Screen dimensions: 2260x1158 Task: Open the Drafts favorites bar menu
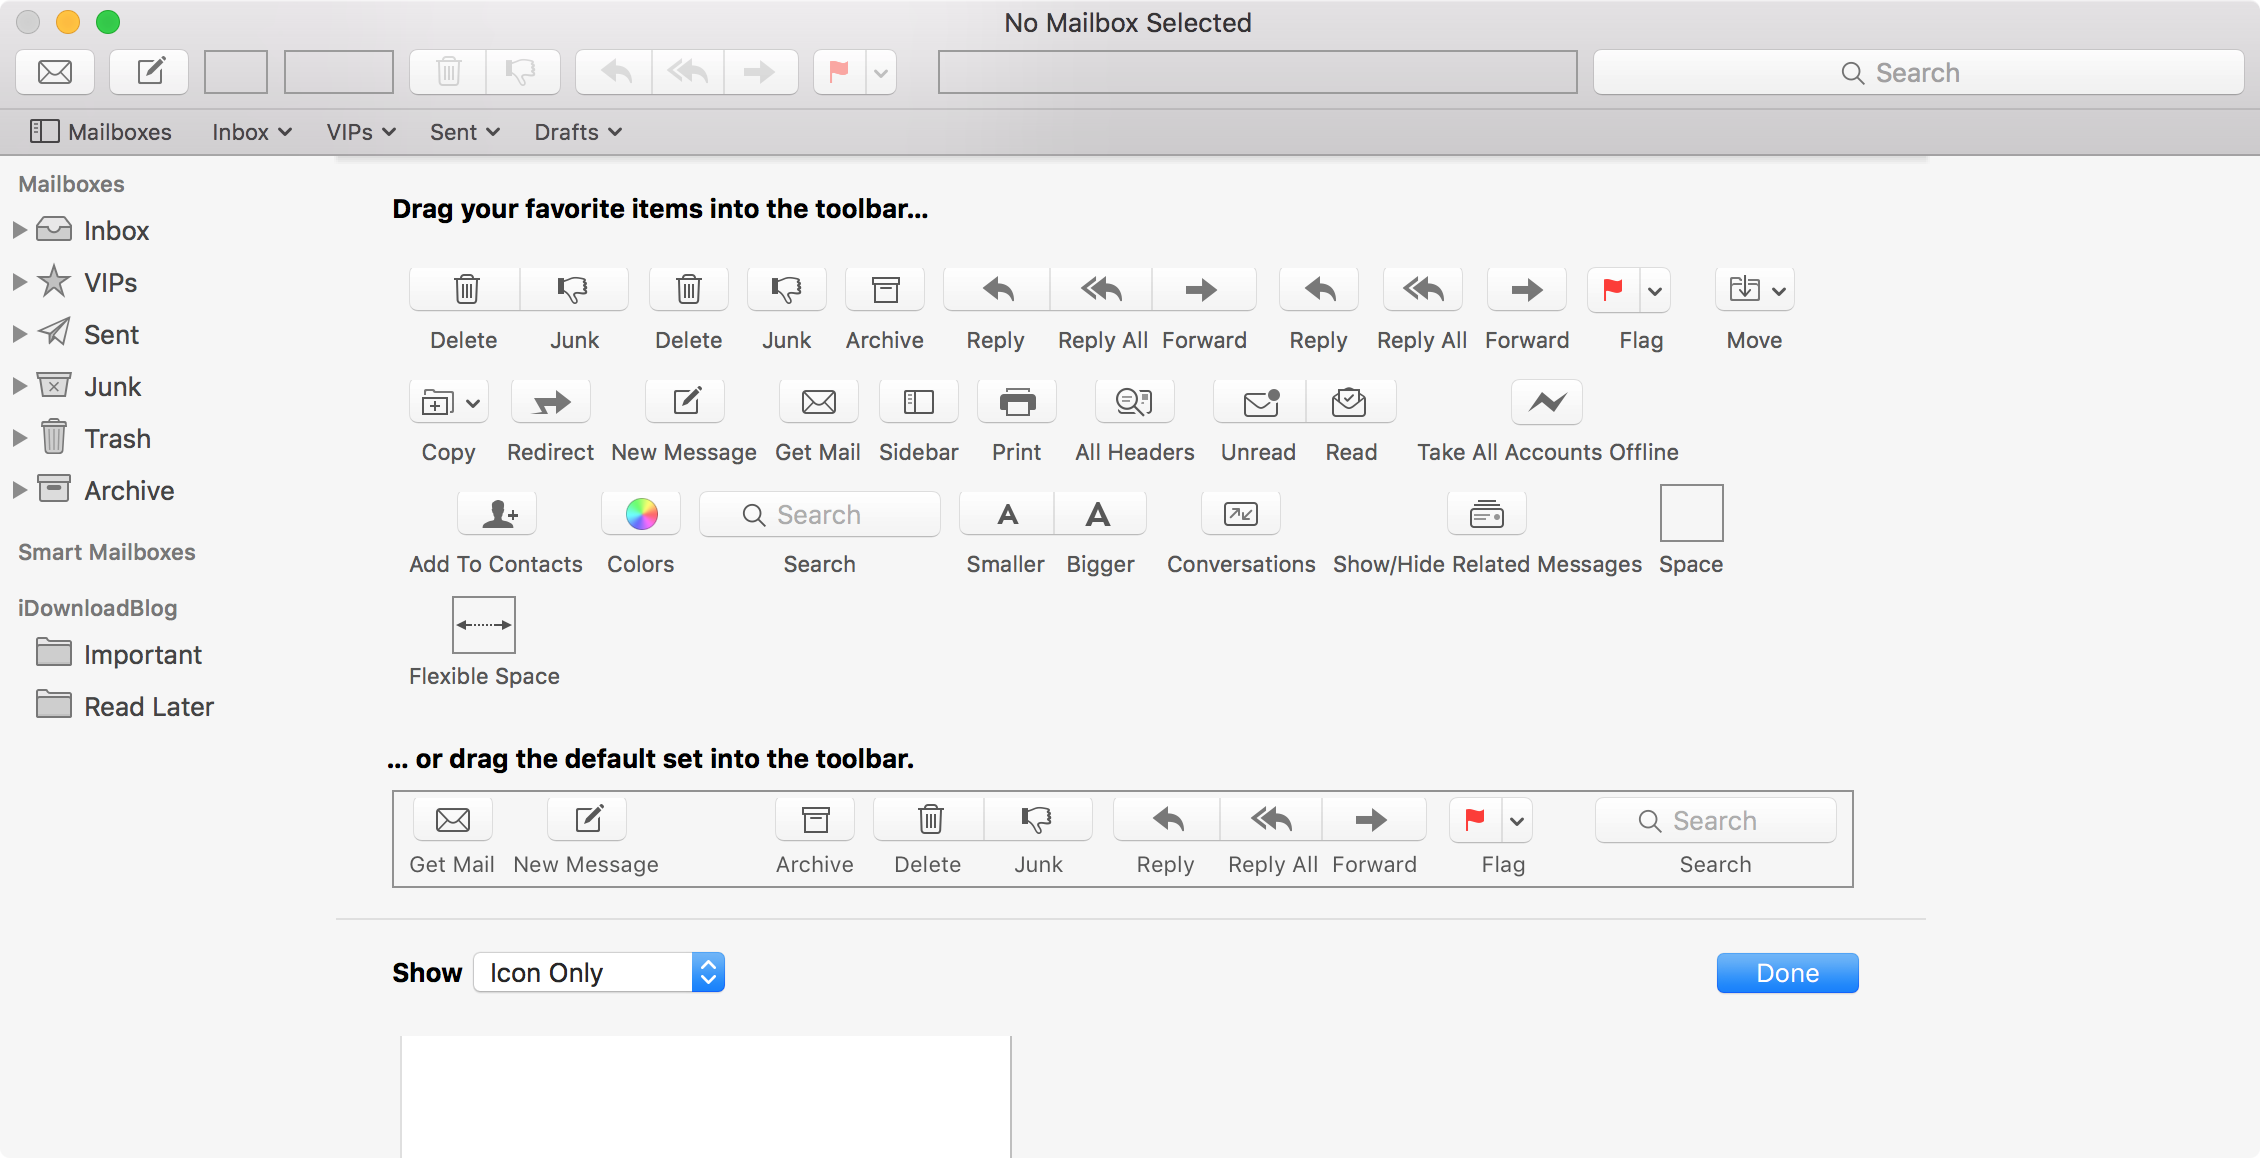[578, 132]
